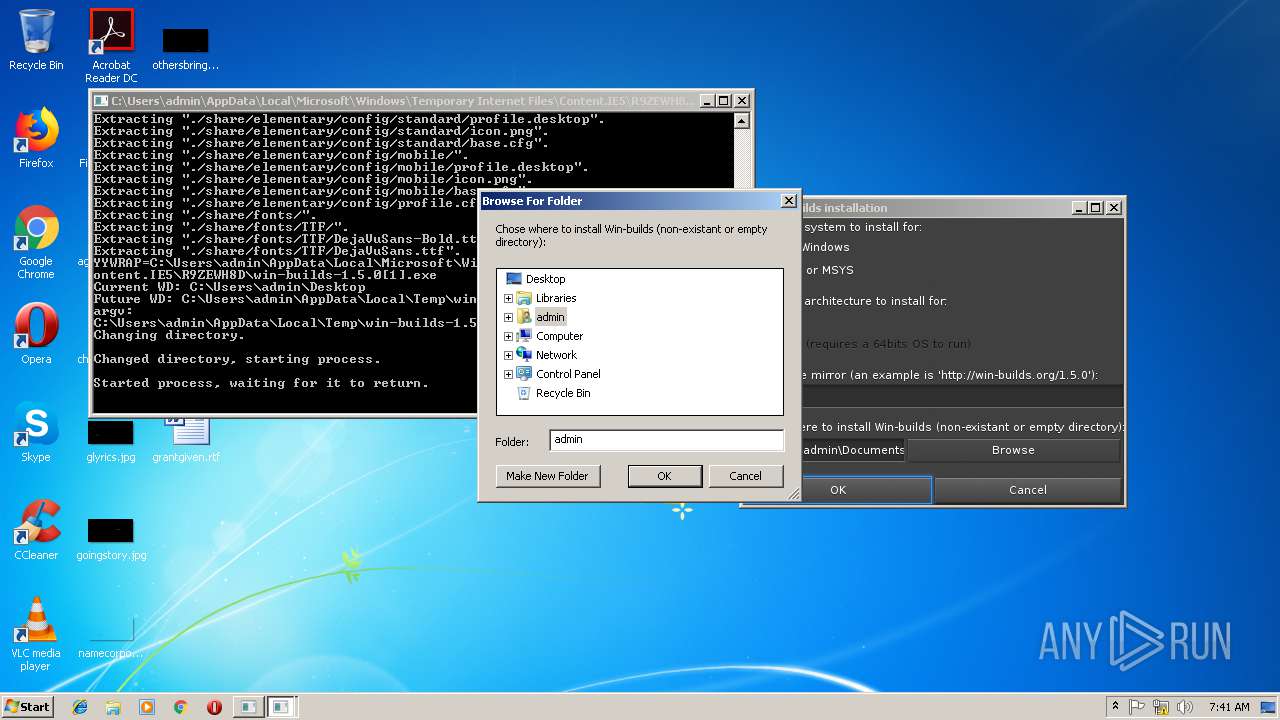The height and width of the screenshot is (720, 1280).
Task: Close the Browse For Folder dialog
Action: 788,201
